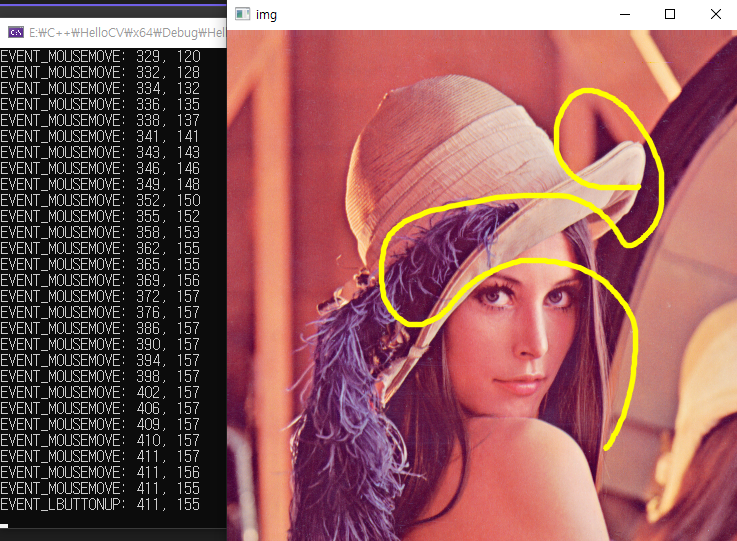Click console line EVENT_MOUSEMOVE: 334, 132

point(100,88)
